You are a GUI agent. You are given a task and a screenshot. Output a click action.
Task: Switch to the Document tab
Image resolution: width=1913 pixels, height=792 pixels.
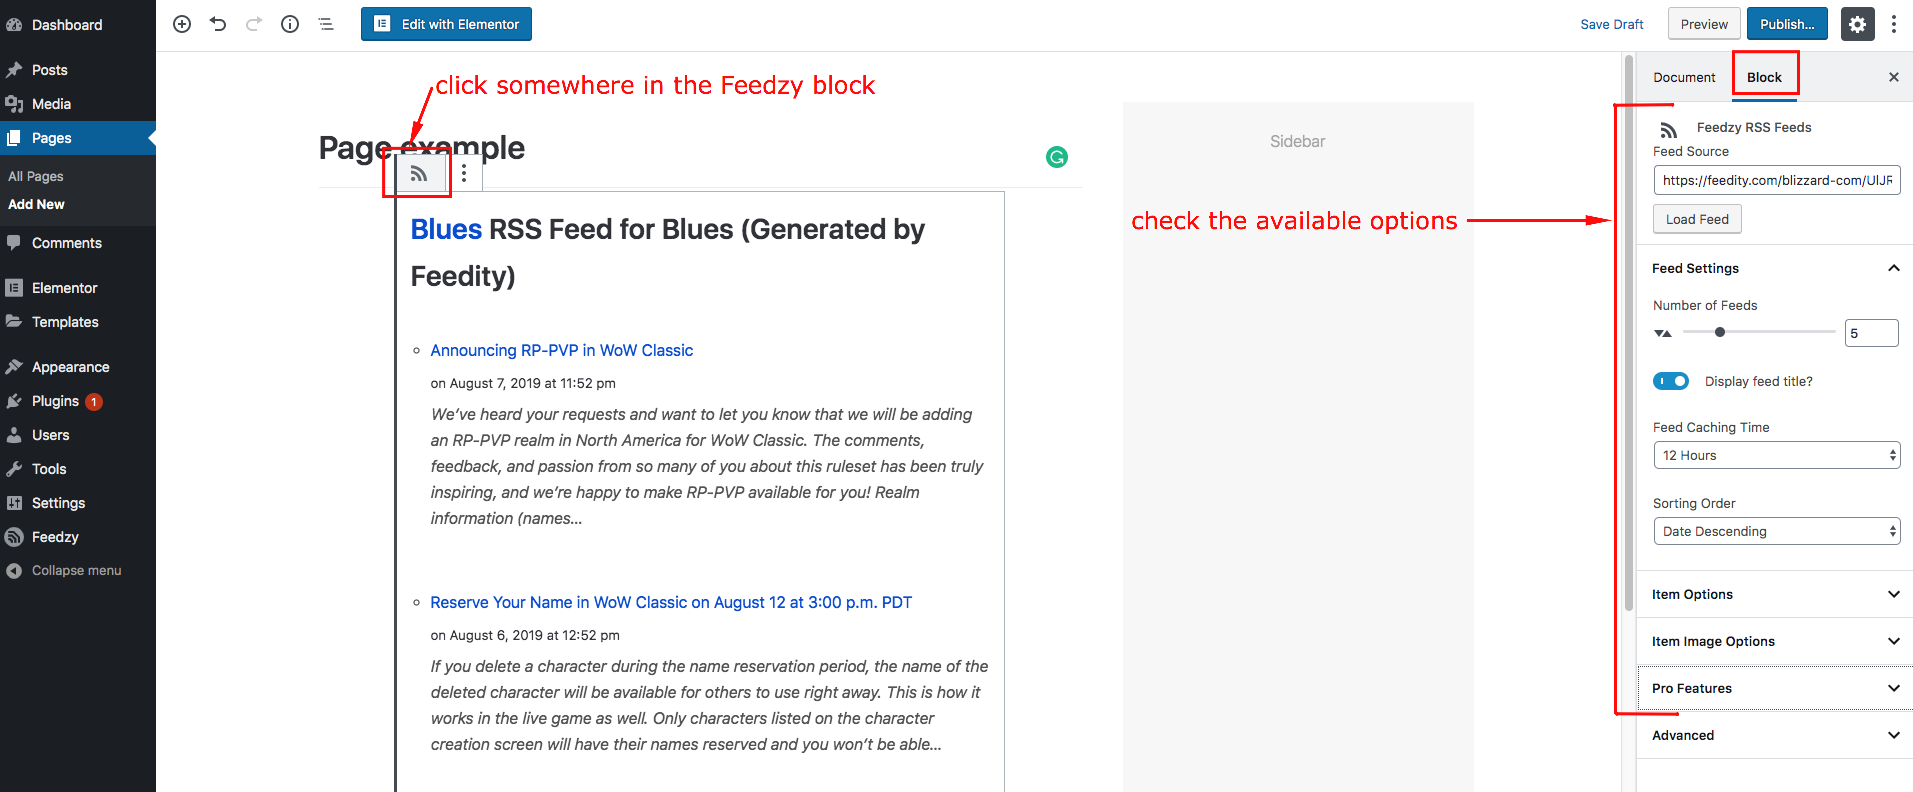[1684, 77]
